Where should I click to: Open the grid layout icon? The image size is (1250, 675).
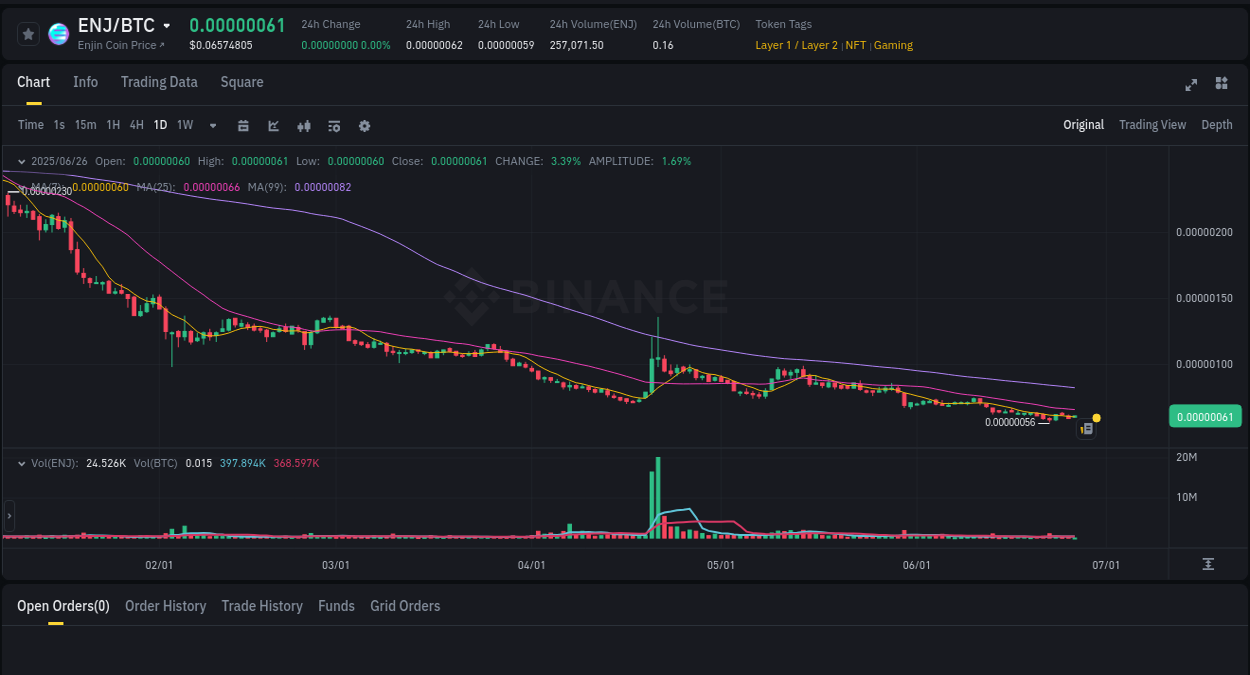point(1221,84)
